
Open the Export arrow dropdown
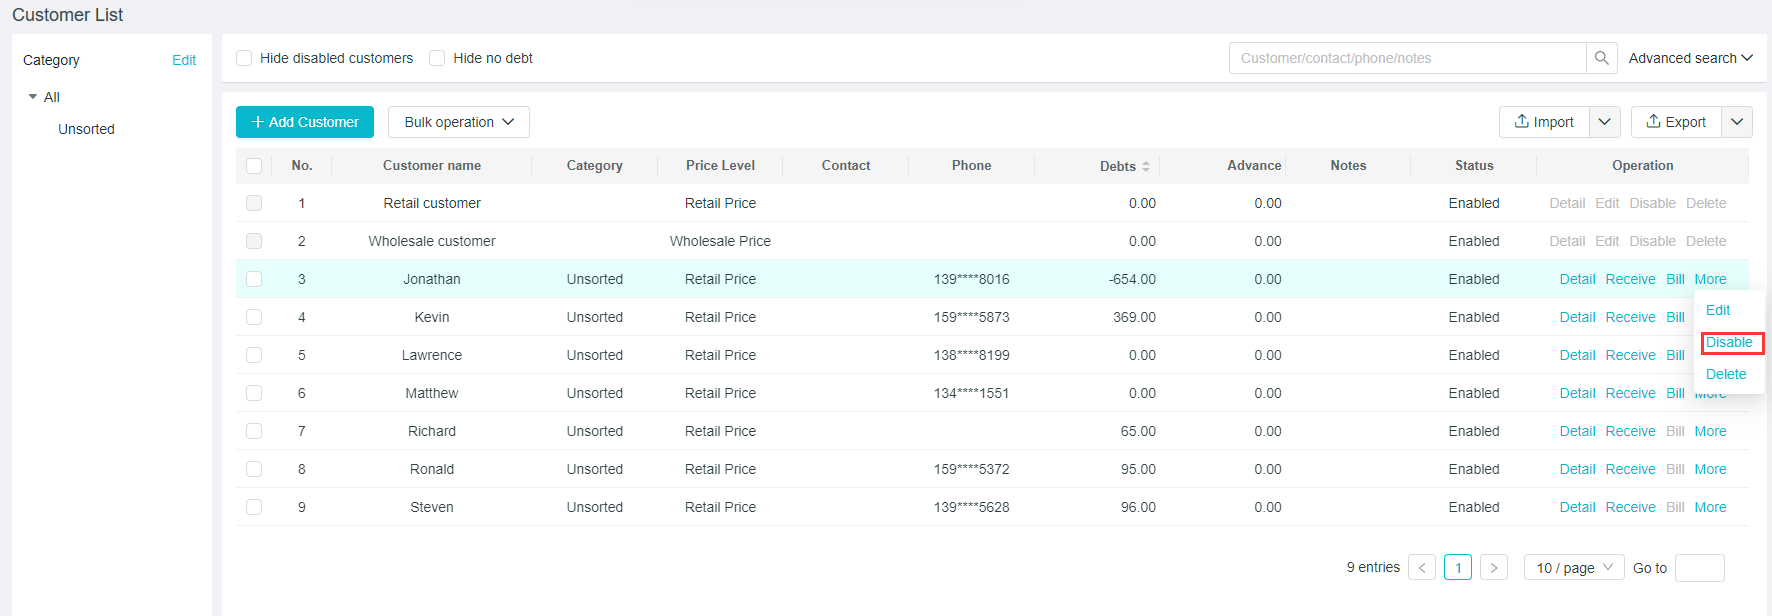click(x=1737, y=122)
